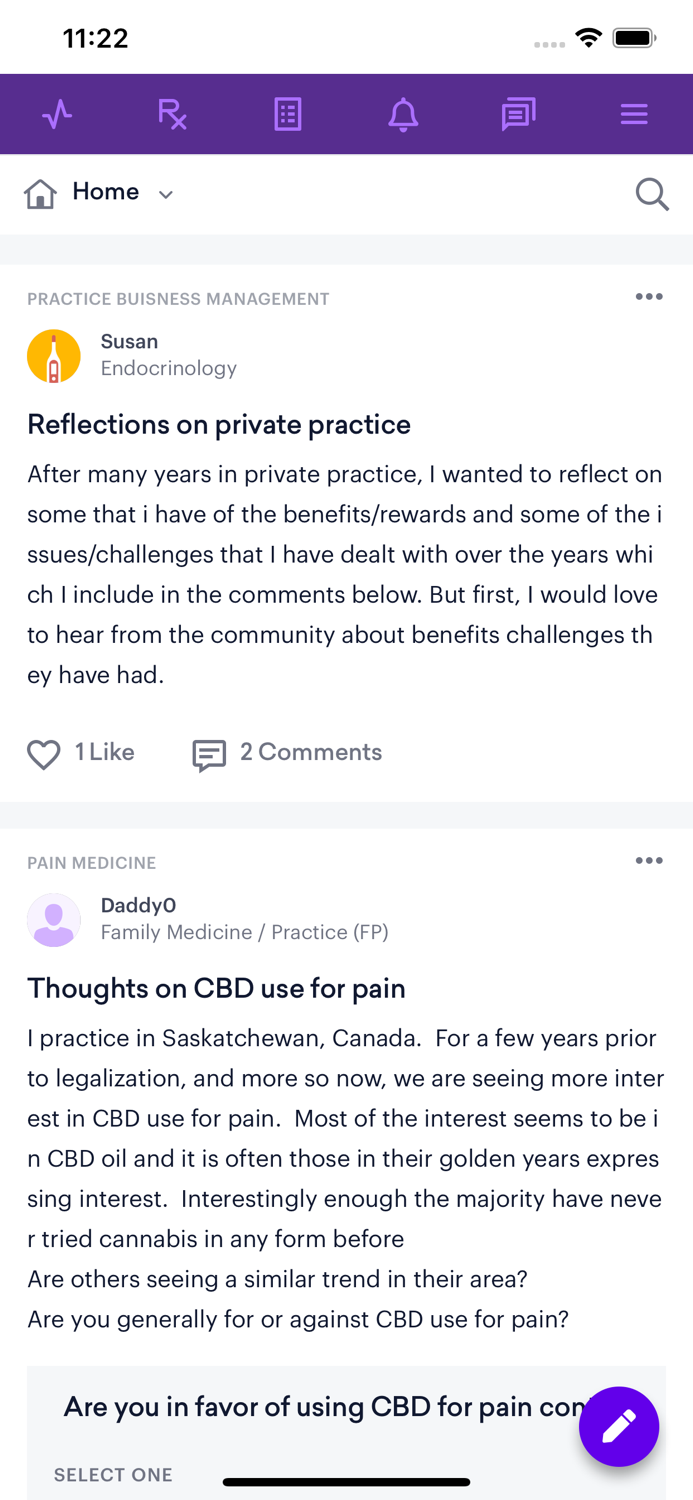Open overflow menu on Daddy0's post

pyautogui.click(x=648, y=860)
